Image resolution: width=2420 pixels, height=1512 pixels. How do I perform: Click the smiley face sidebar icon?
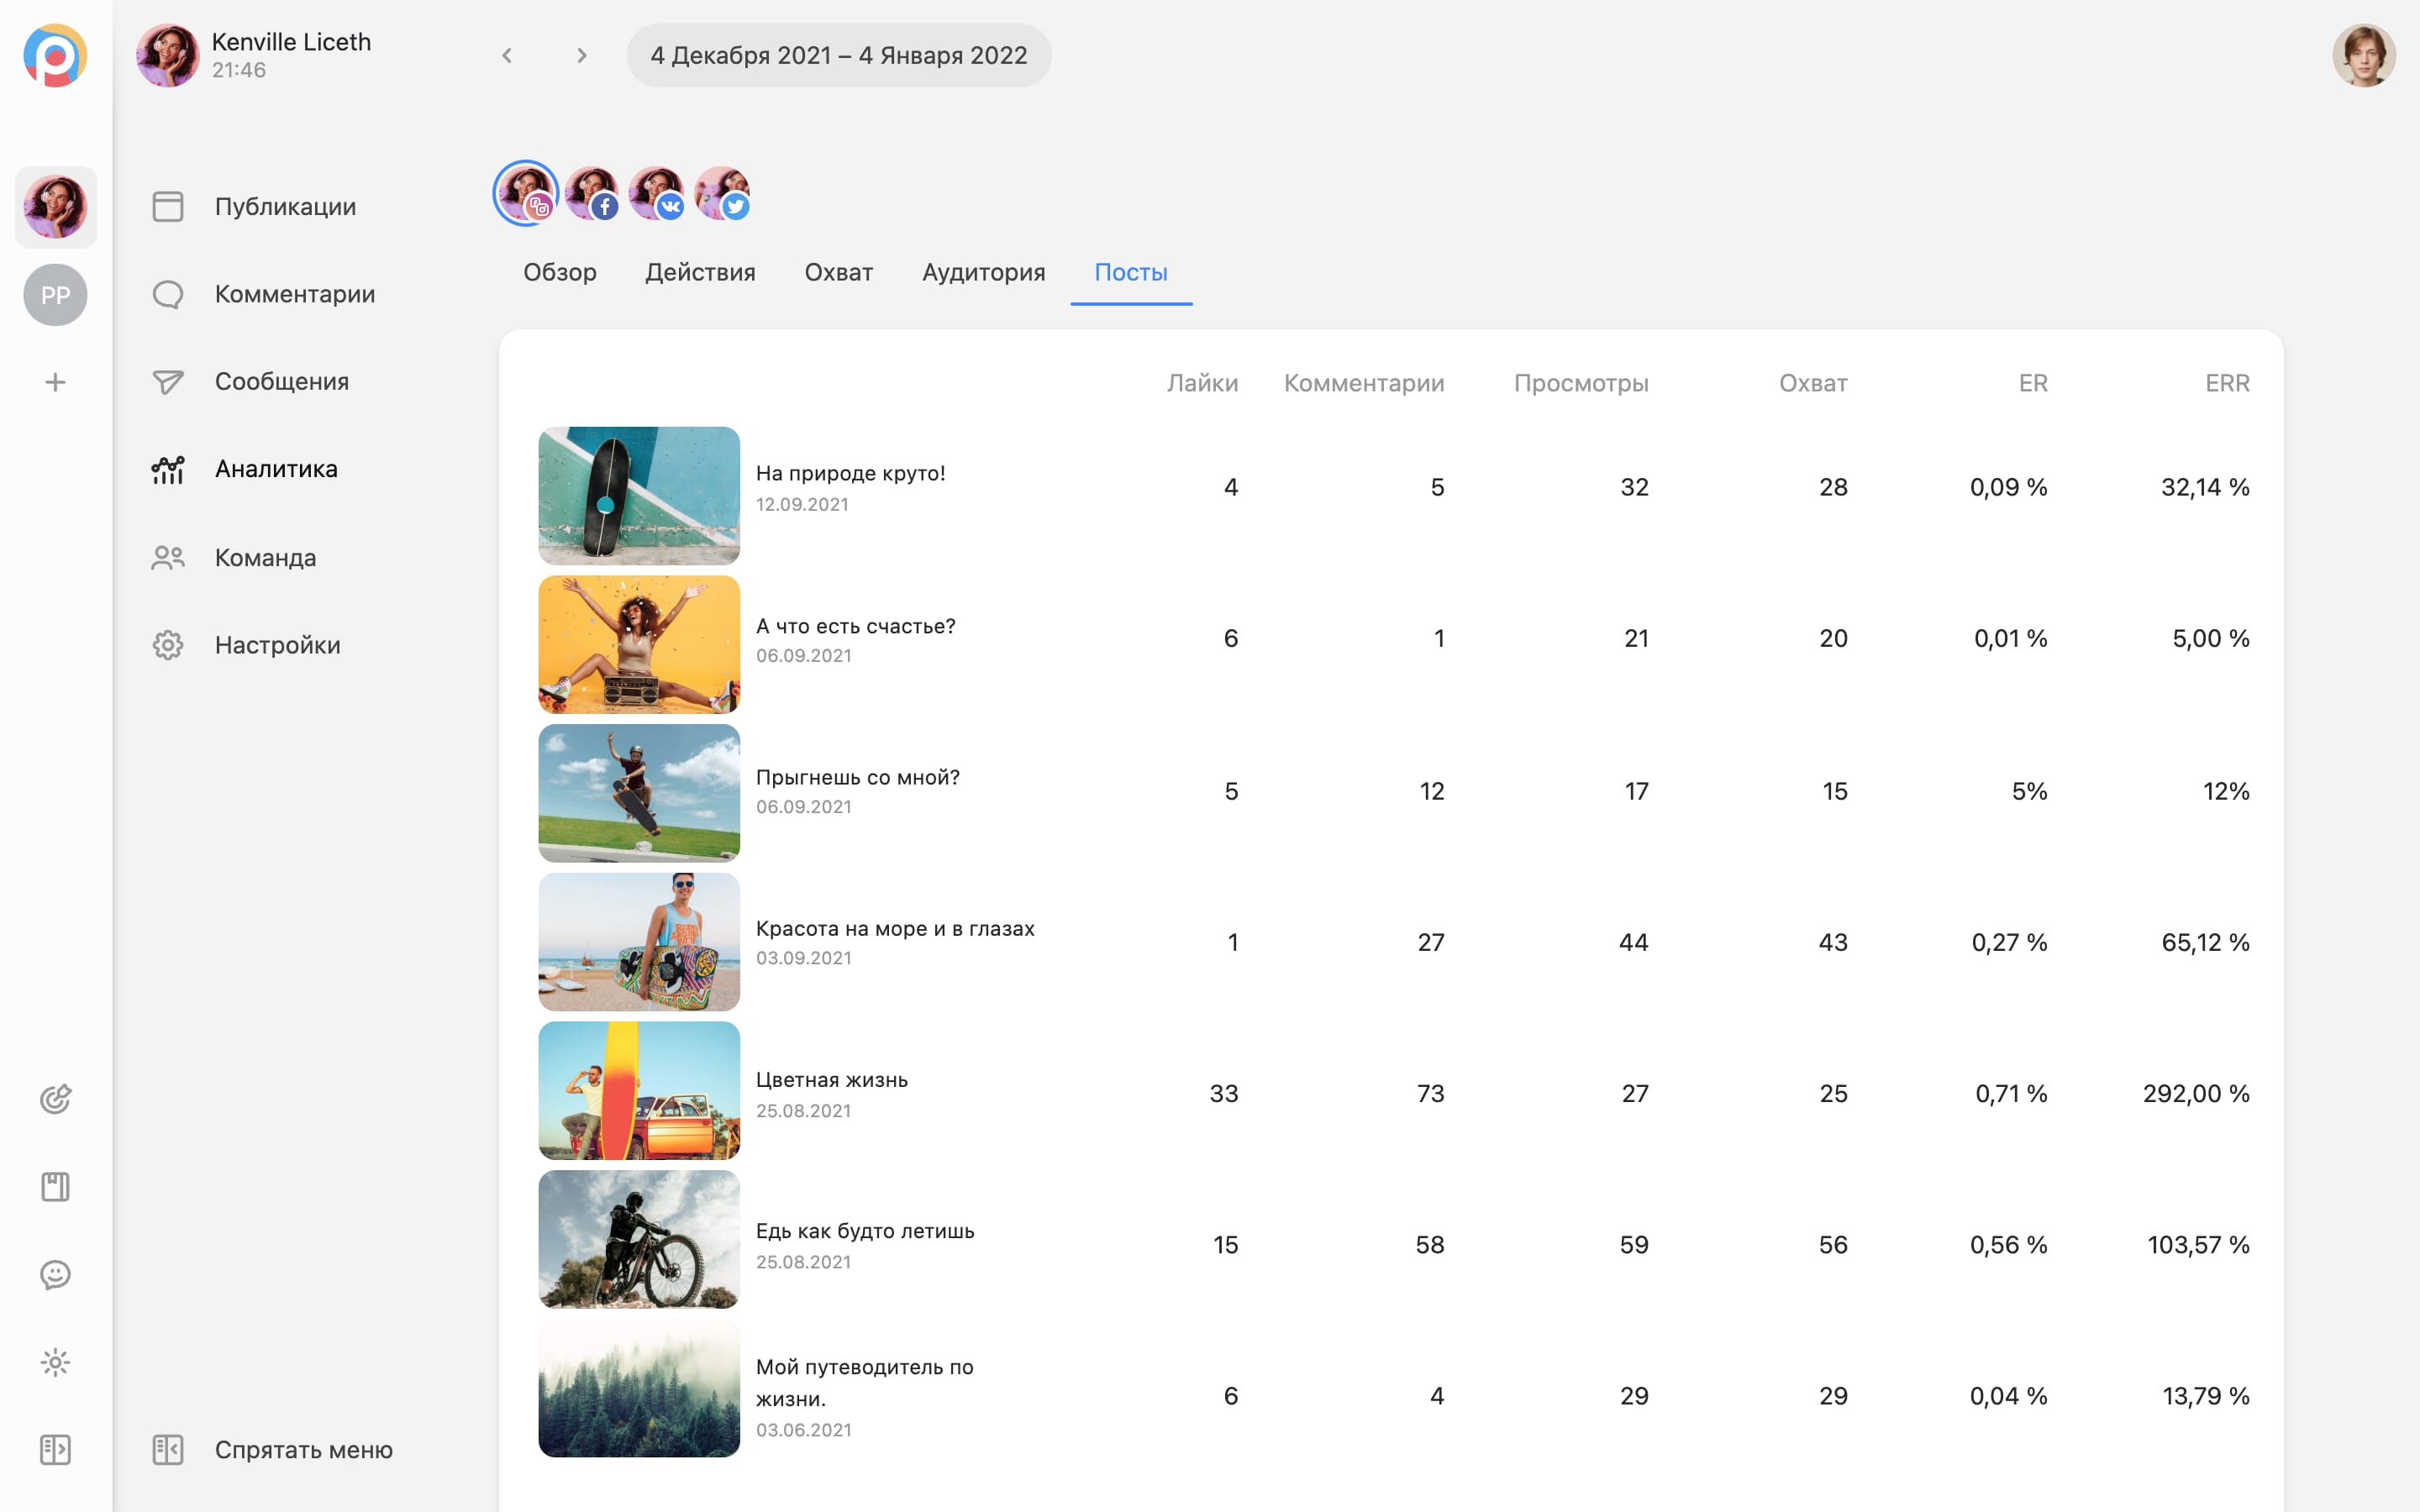[55, 1274]
